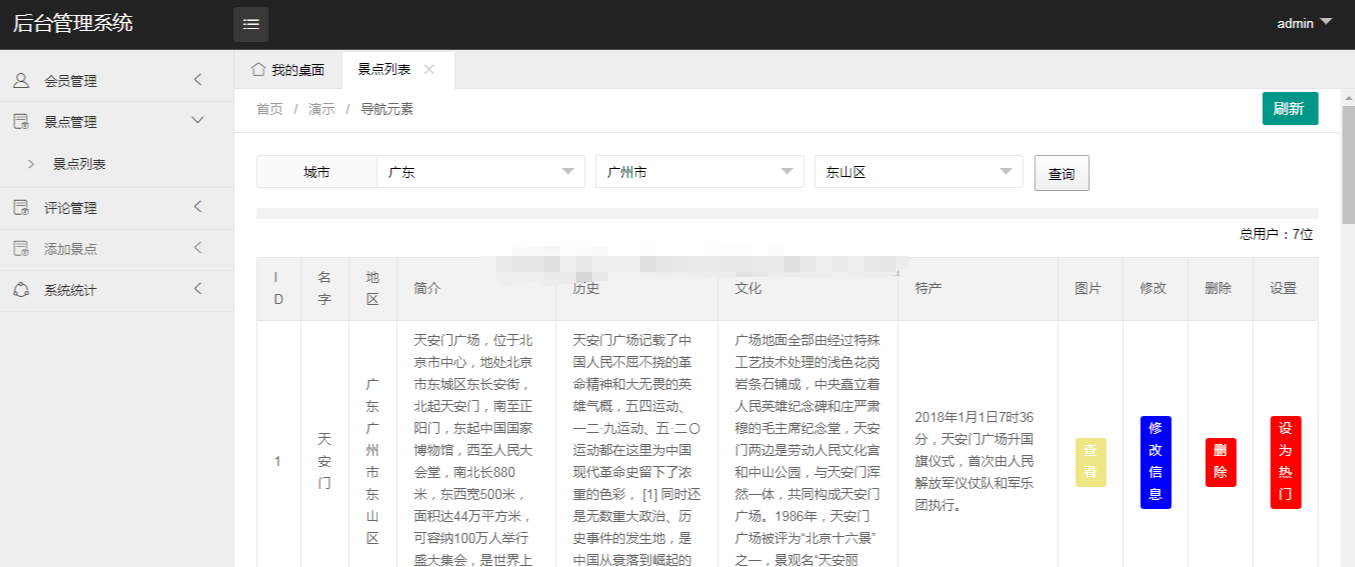Click the 删除 column header

tap(1221, 288)
